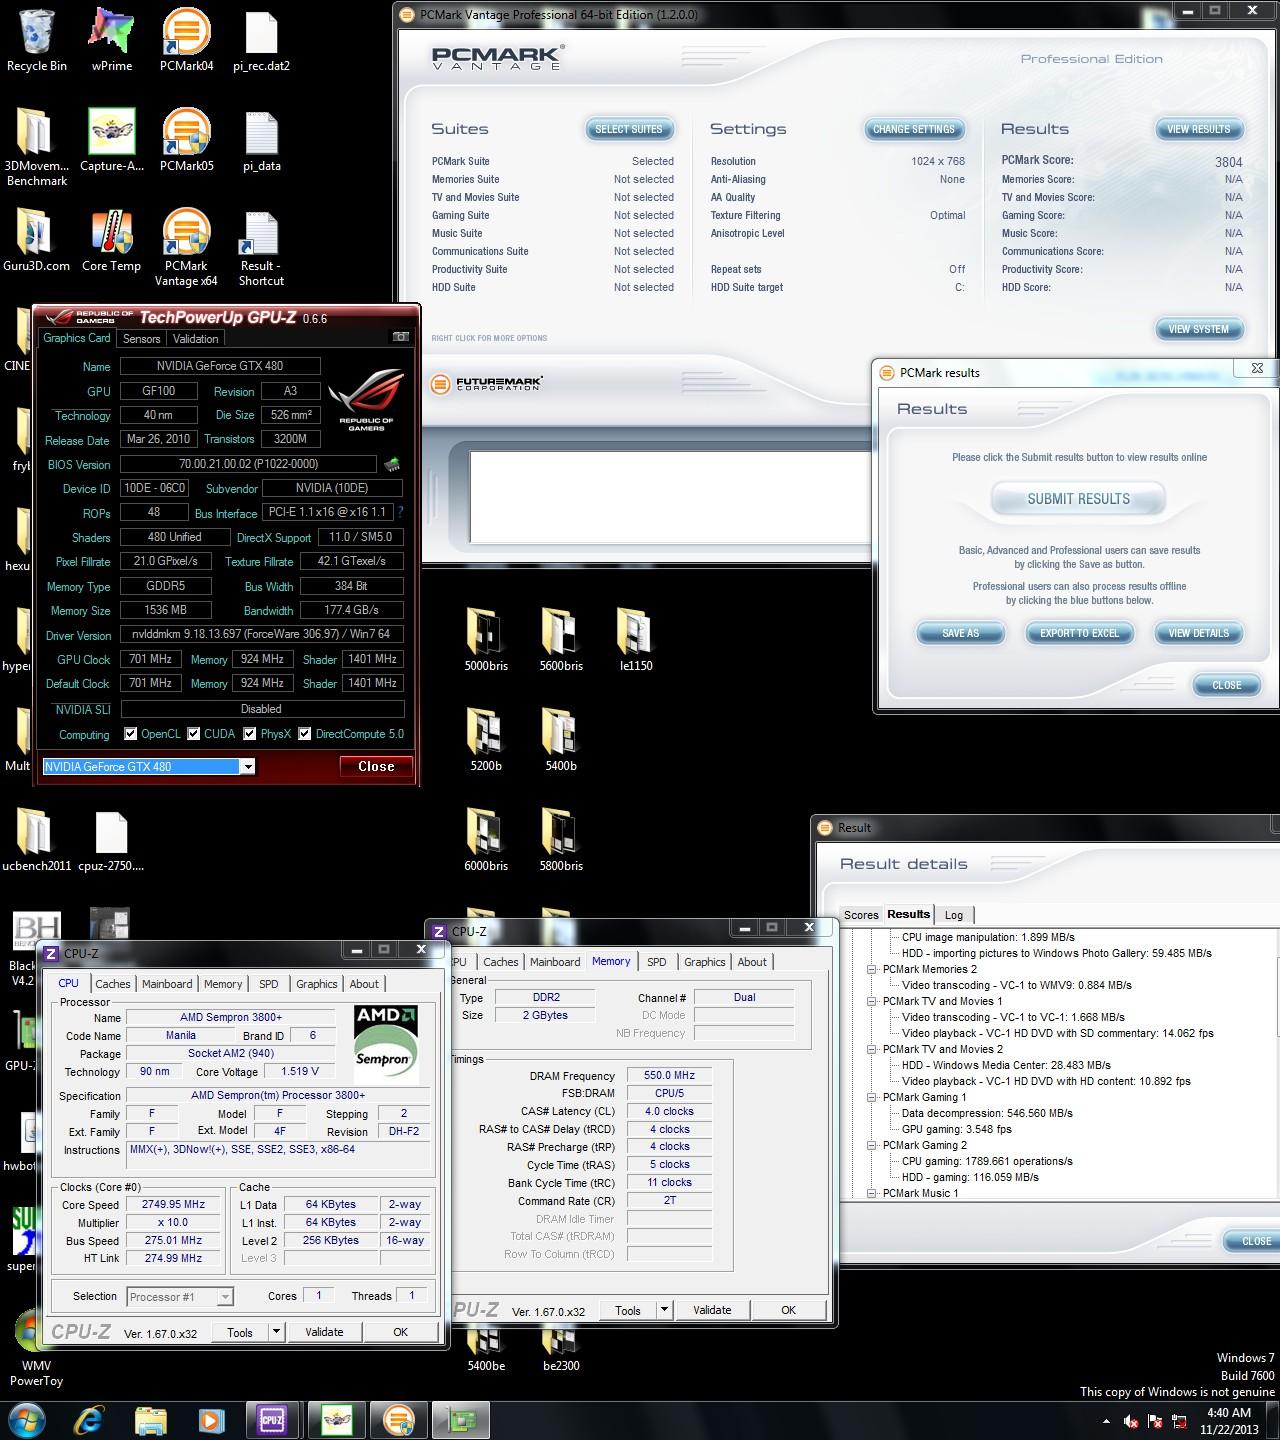The image size is (1280, 1440).
Task: Launch Core Temp from the desktop
Action: (x=112, y=240)
